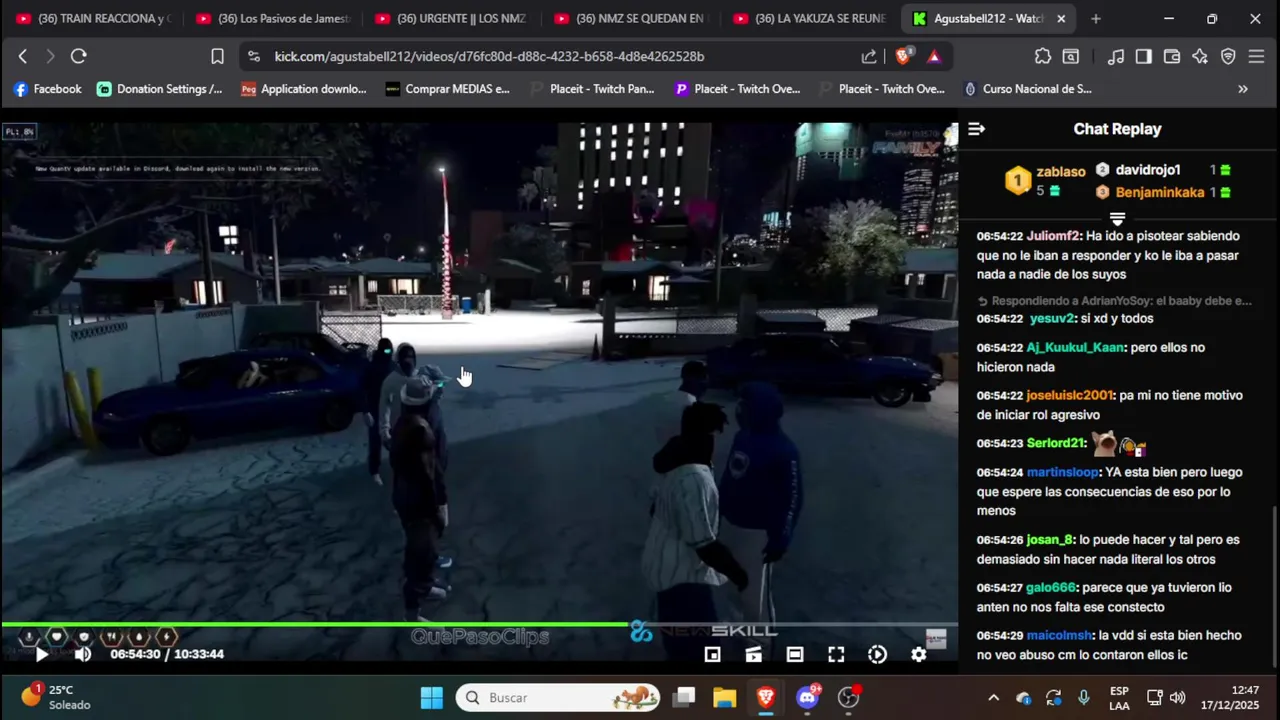Click the taskbar Buscar search box
The width and height of the screenshot is (1280, 720).
[x=558, y=697]
